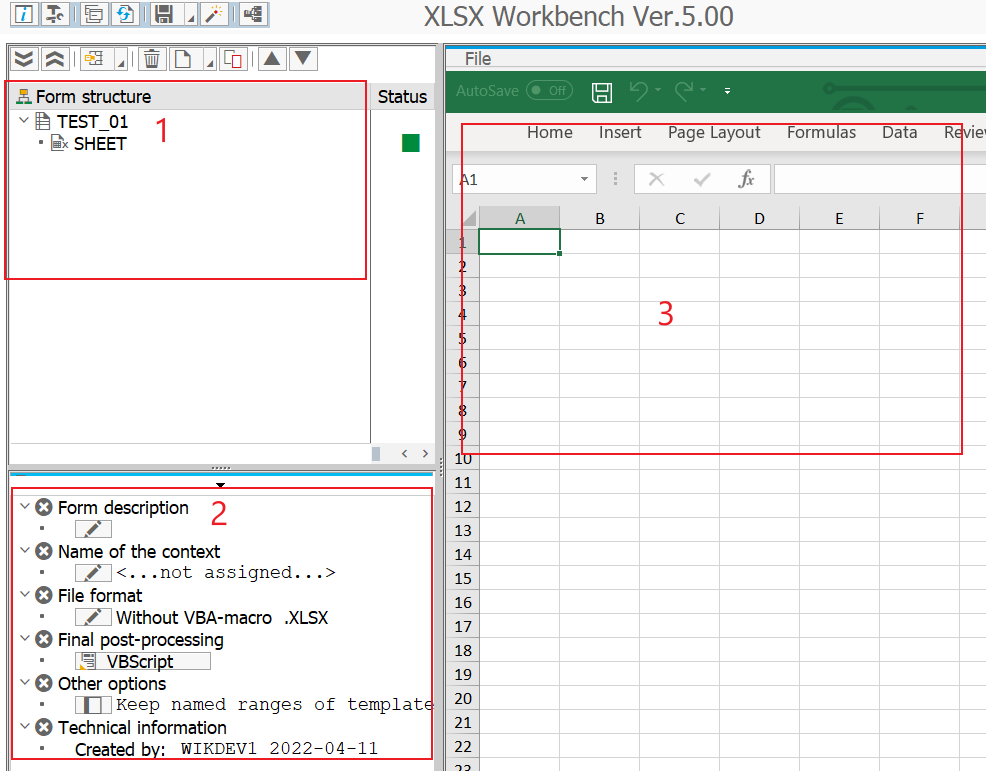The image size is (986, 771).
Task: Click the copy pages icon
Action: (233, 59)
